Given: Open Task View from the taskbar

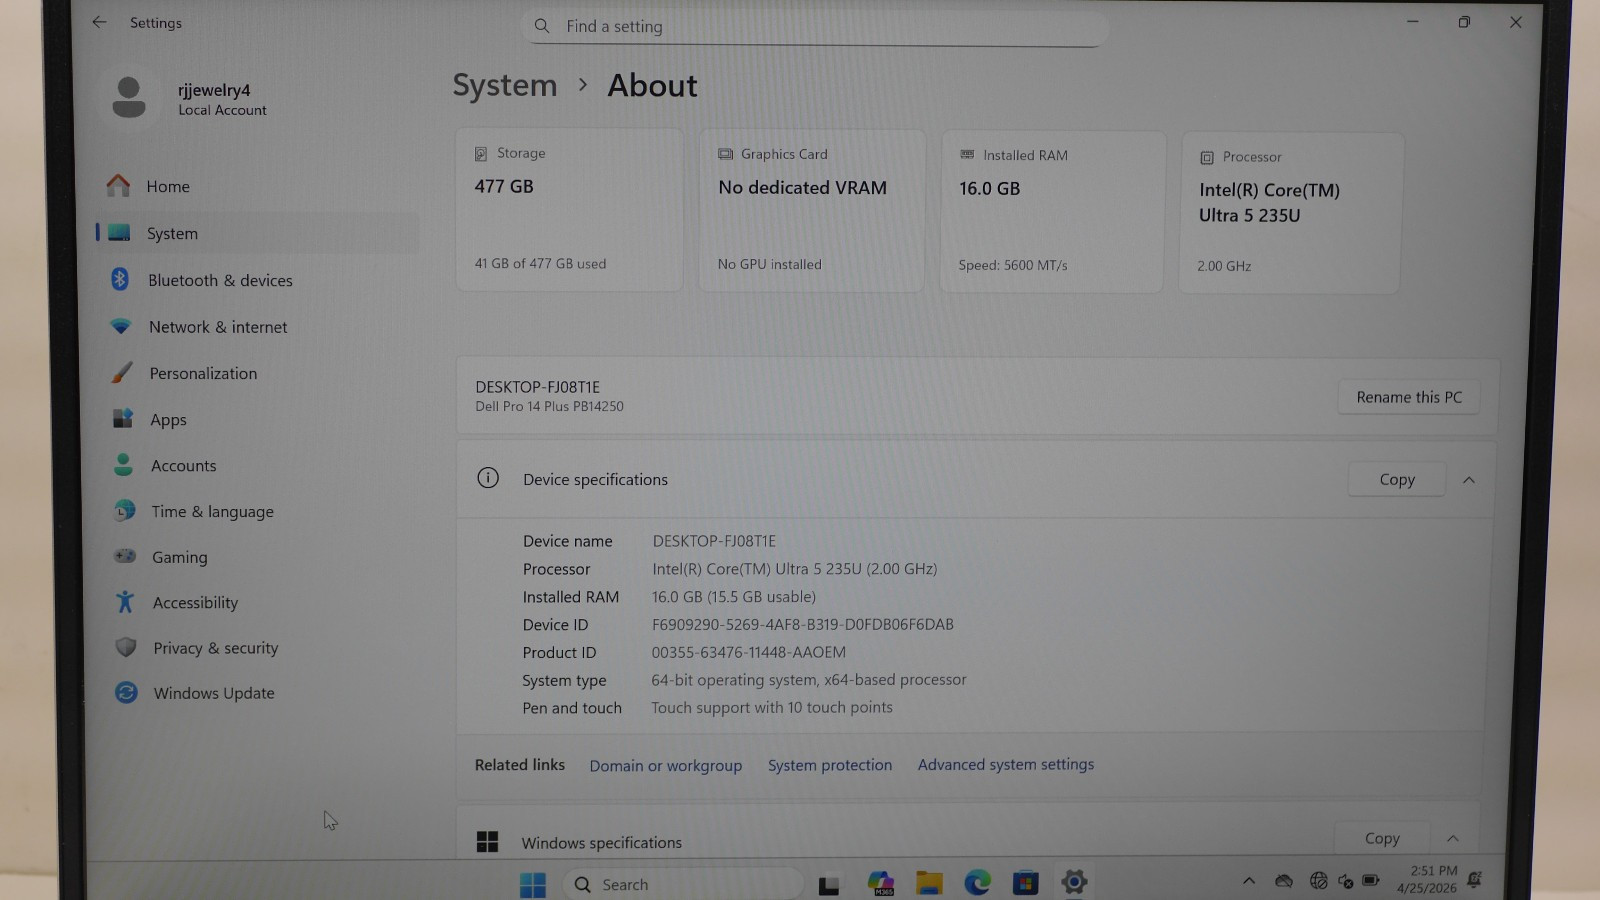Looking at the screenshot, I should tap(829, 885).
